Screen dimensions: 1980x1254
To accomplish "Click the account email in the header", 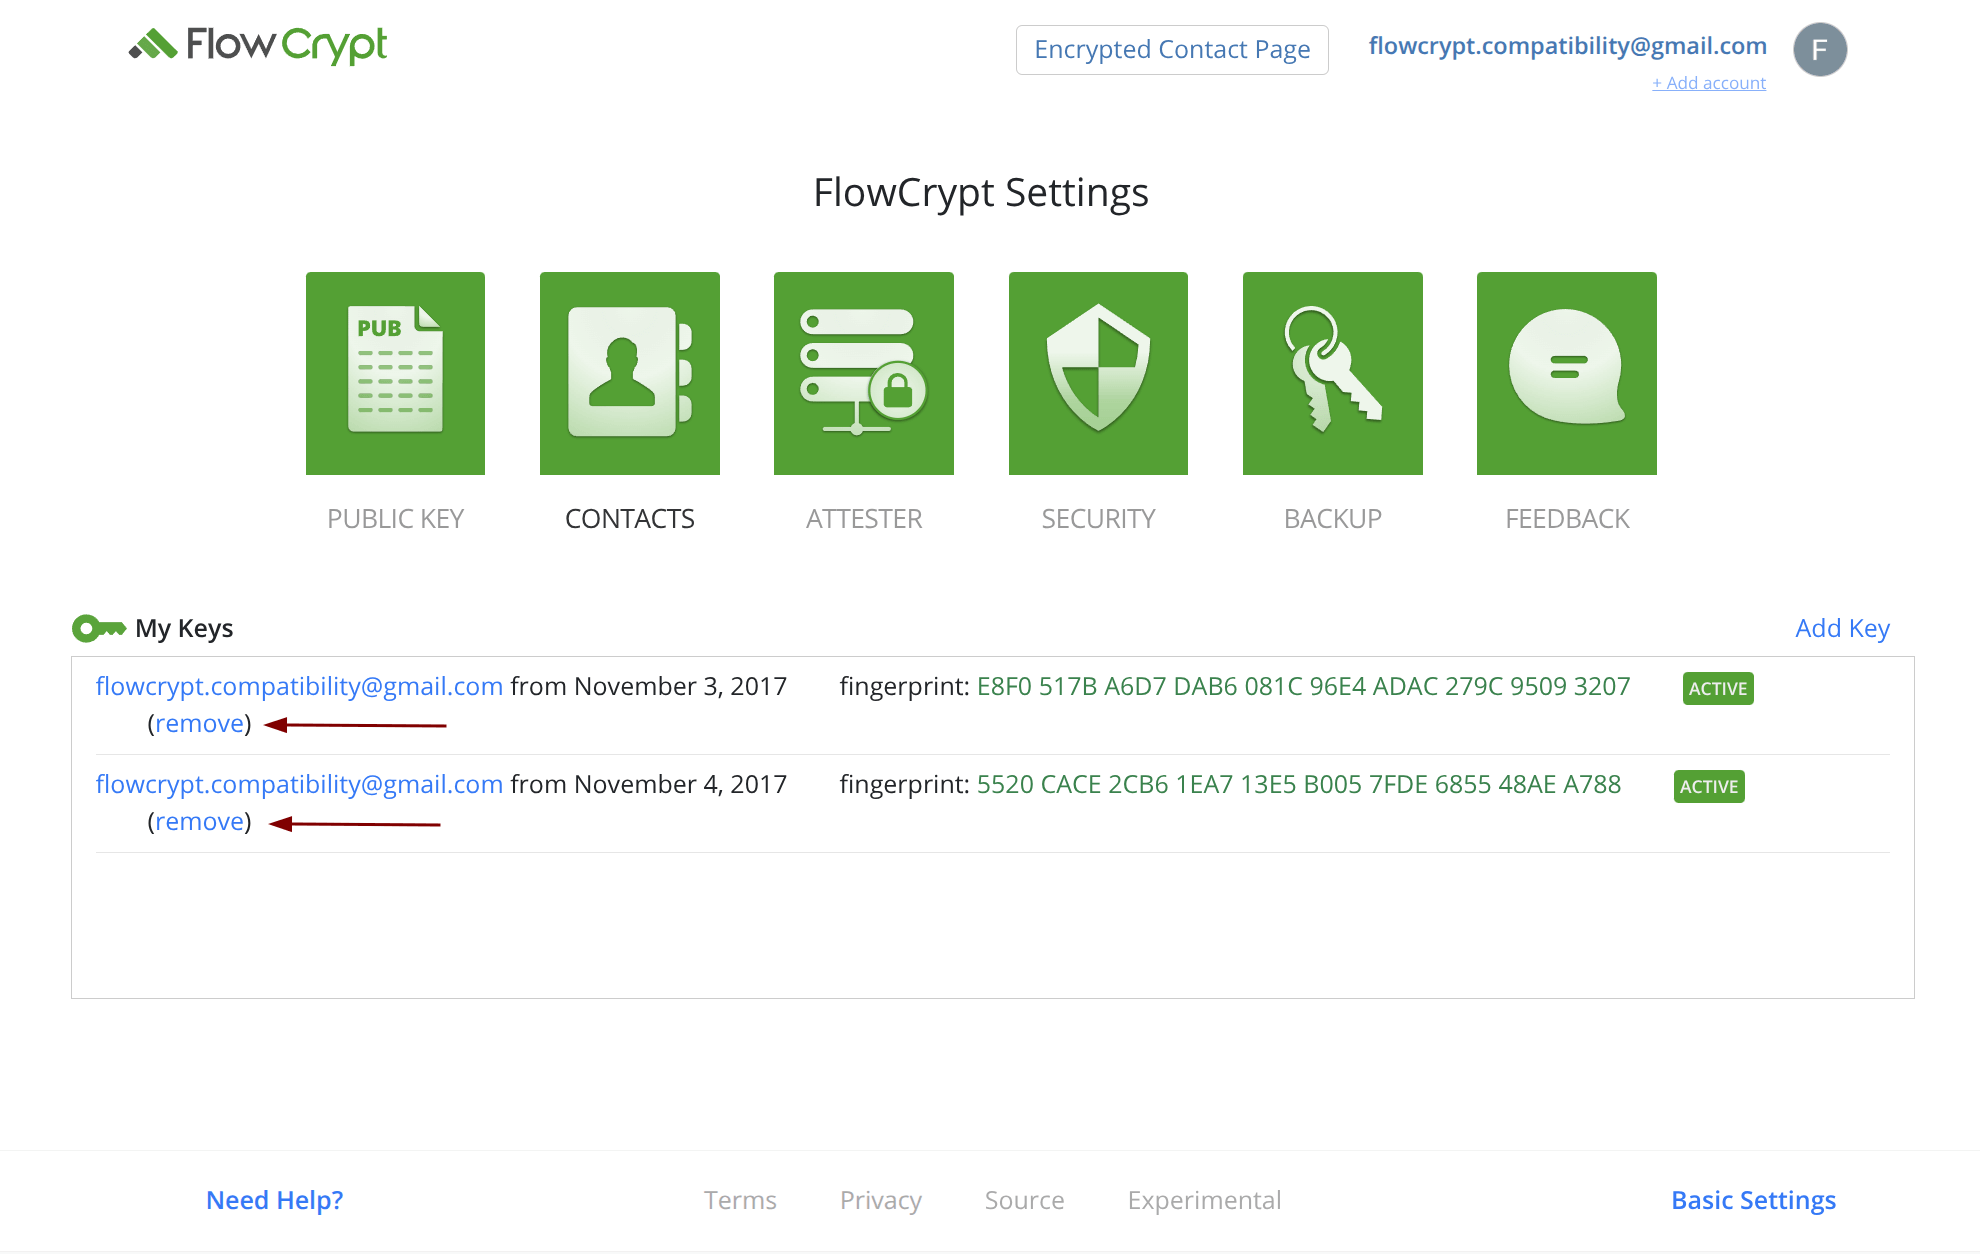I will [x=1567, y=46].
